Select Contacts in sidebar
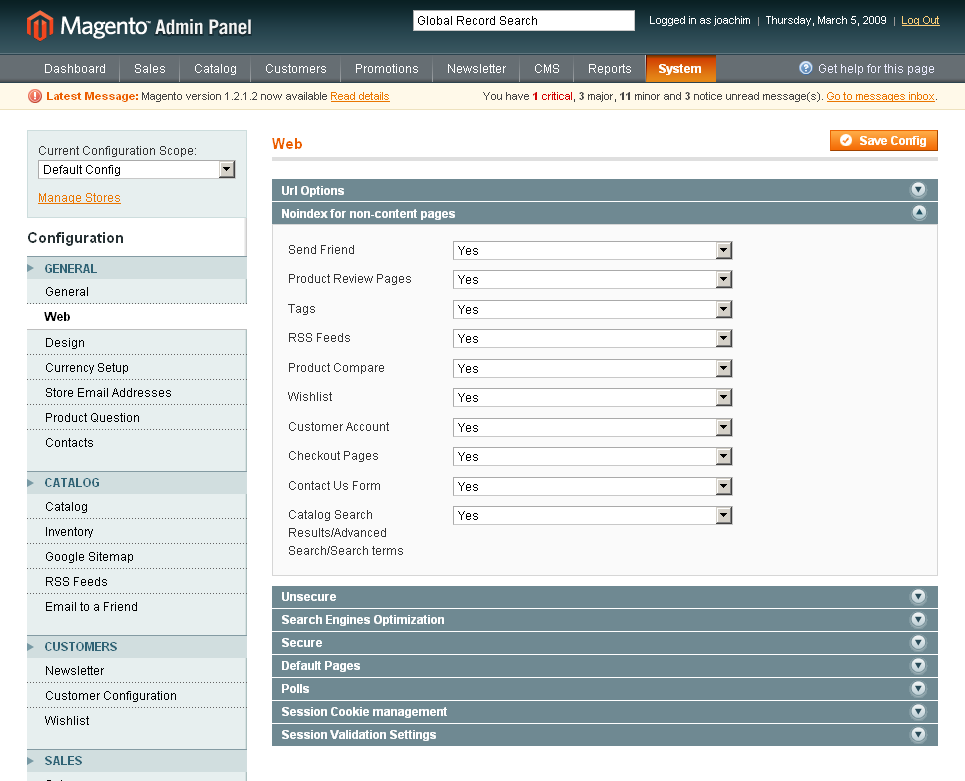965x781 pixels. pos(137,443)
